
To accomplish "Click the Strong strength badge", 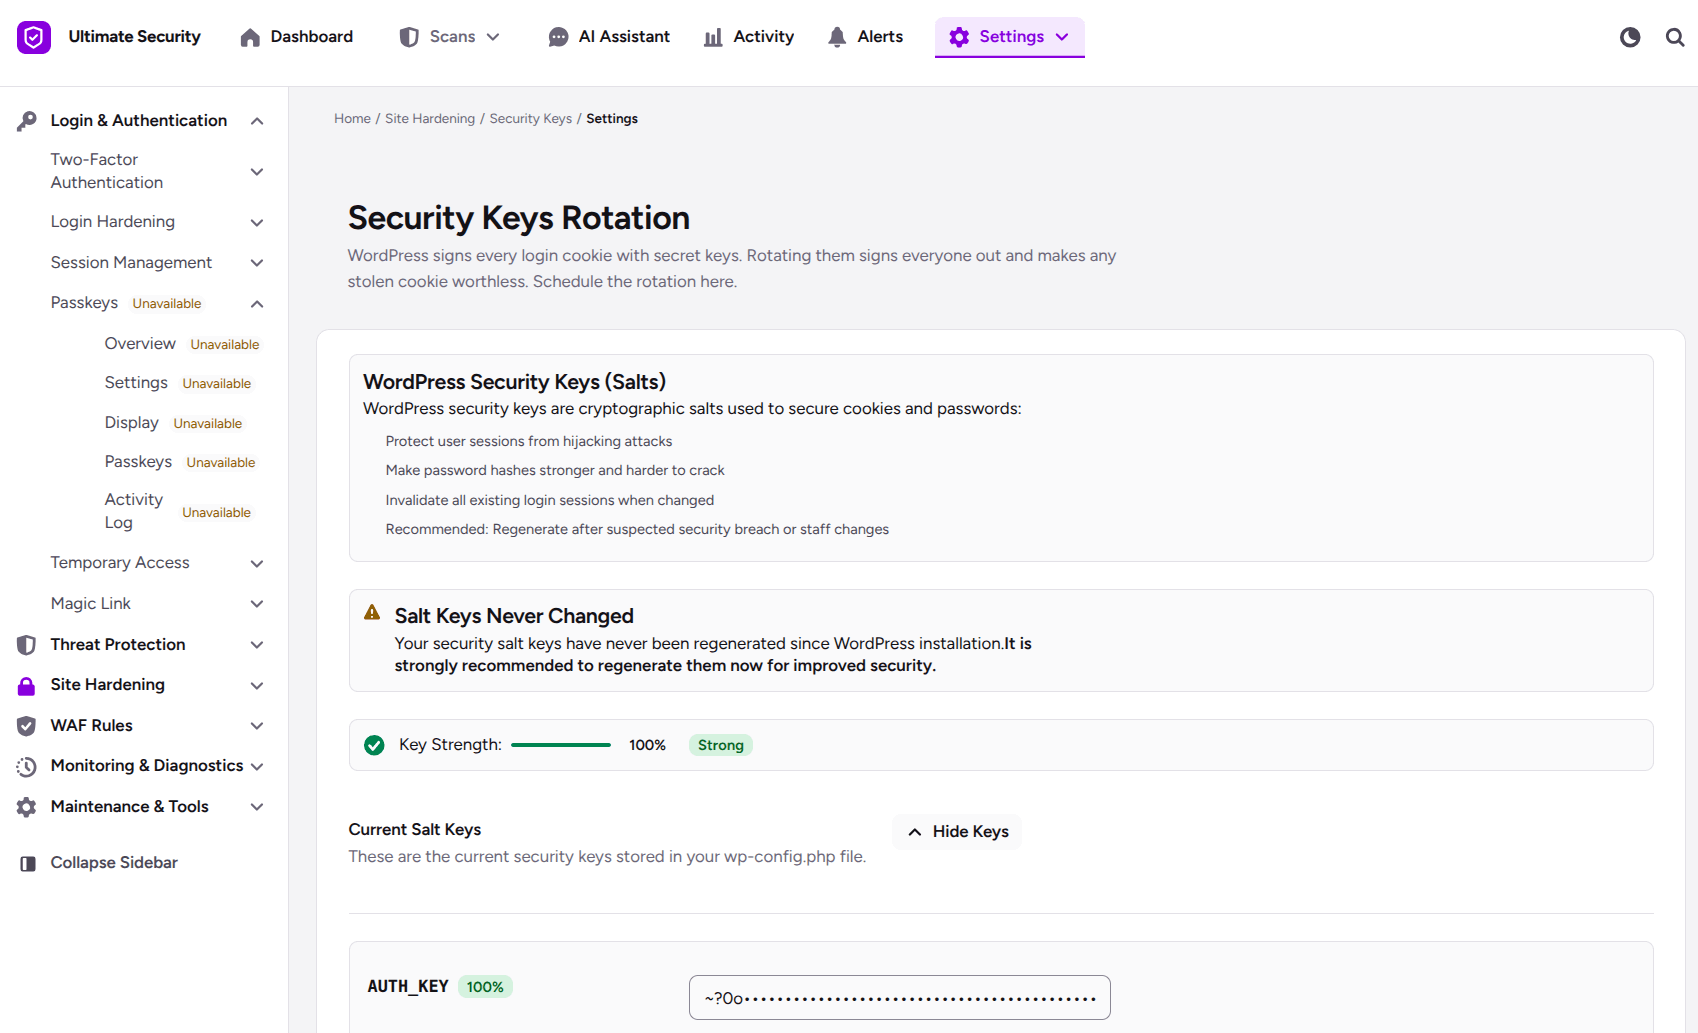I will (x=721, y=745).
